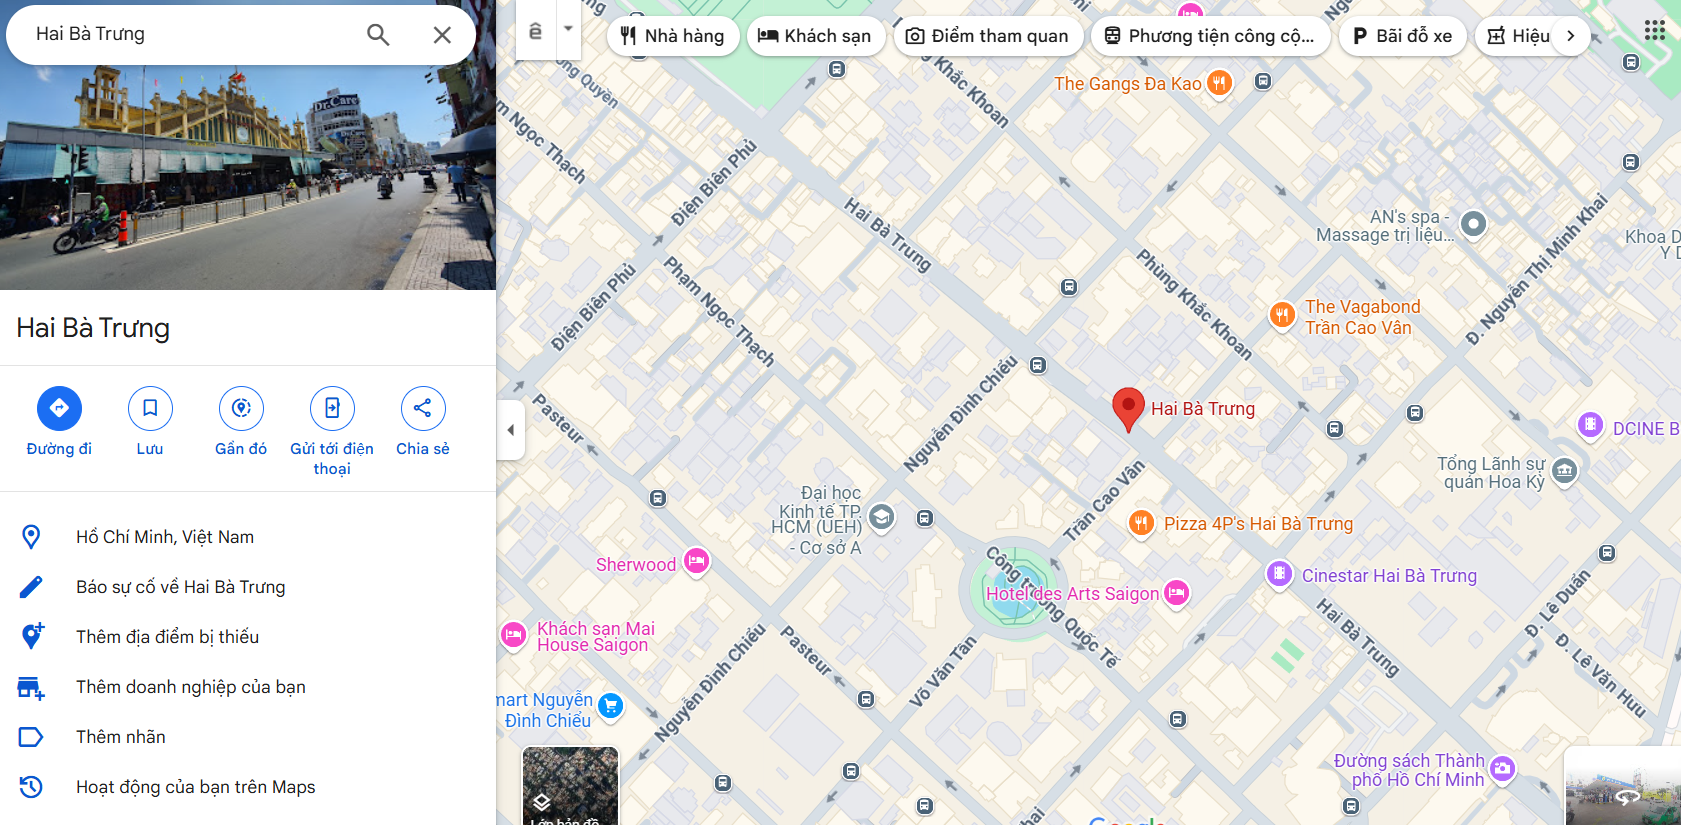
Task: Toggle the Bãi đỗ xe filter chip
Action: point(1403,36)
